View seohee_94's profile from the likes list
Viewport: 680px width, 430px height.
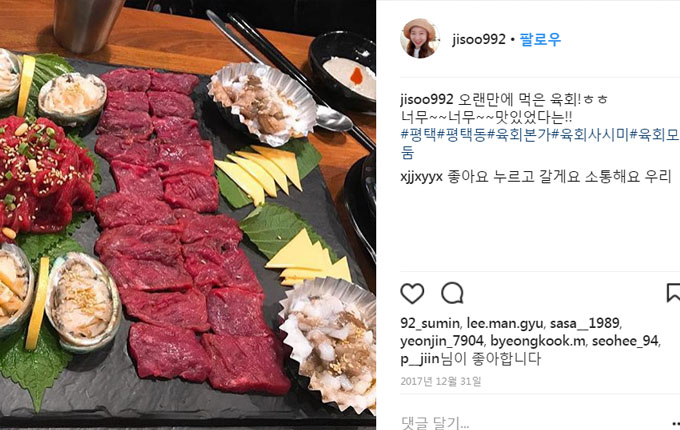625,342
